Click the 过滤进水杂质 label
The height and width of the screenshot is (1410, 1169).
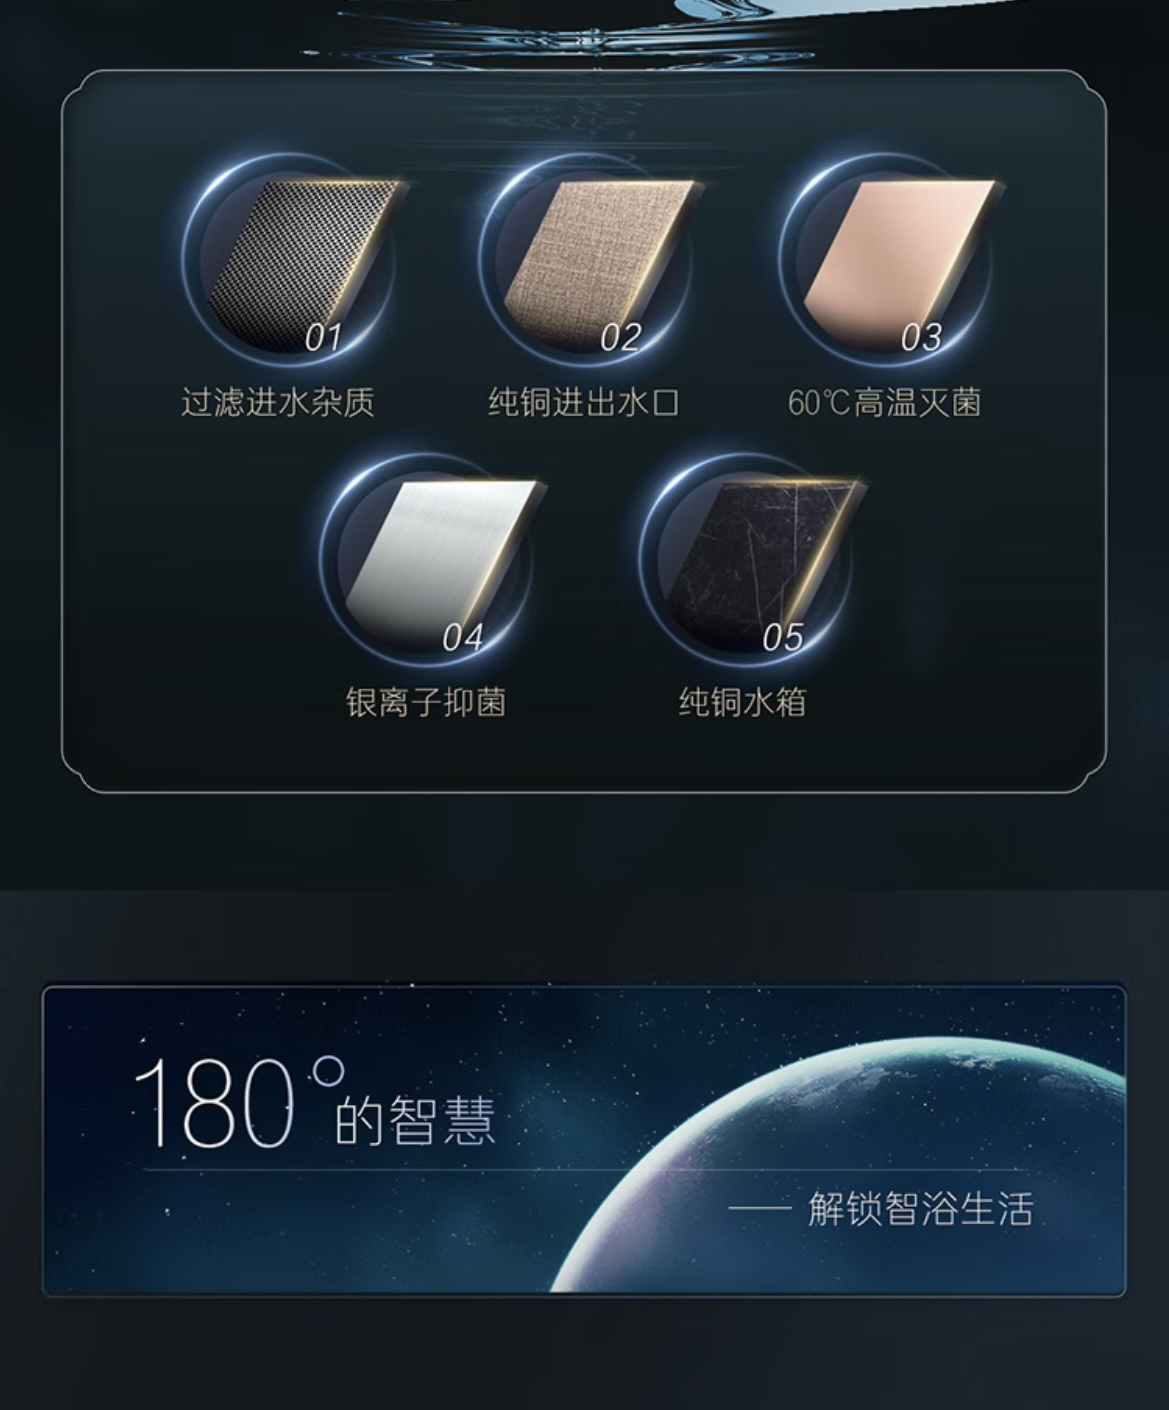click(278, 402)
